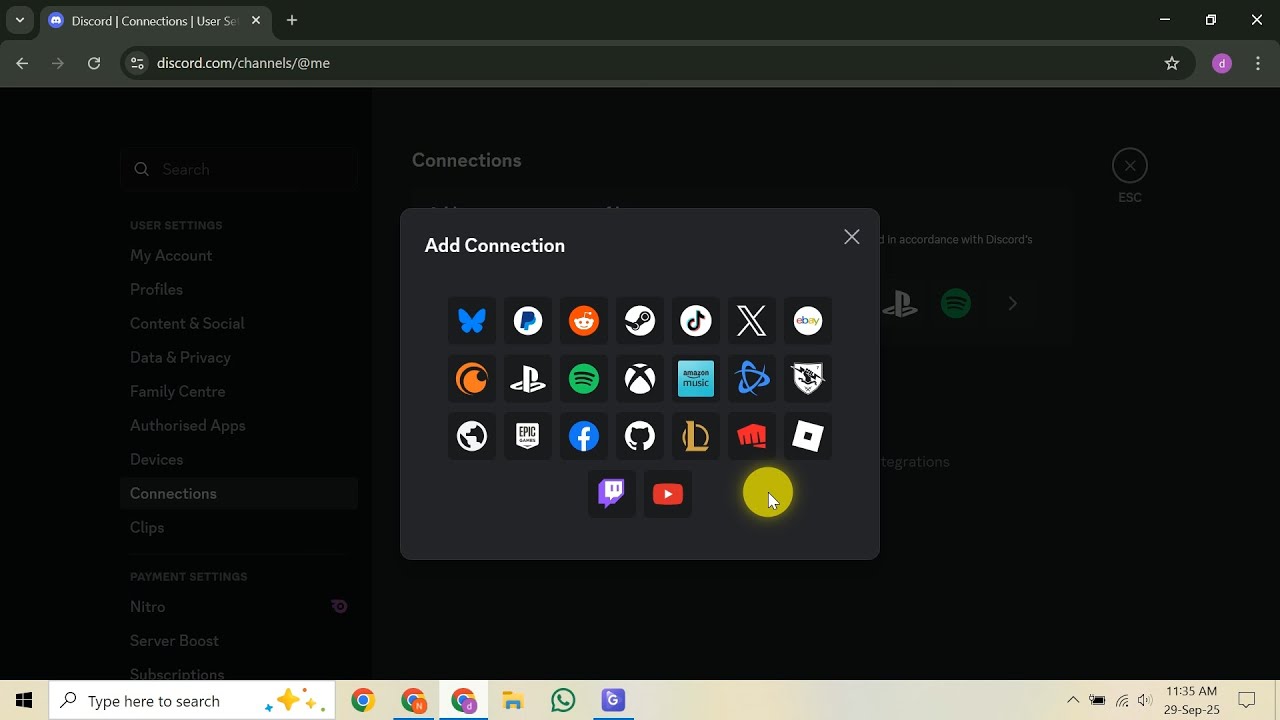Bookmark this page with the star
This screenshot has height=720, width=1280.
(1172, 63)
